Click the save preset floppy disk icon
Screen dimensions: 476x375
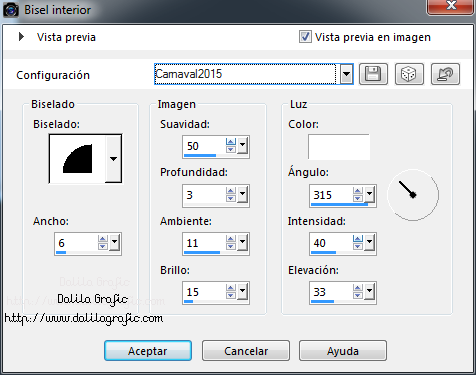tap(373, 74)
